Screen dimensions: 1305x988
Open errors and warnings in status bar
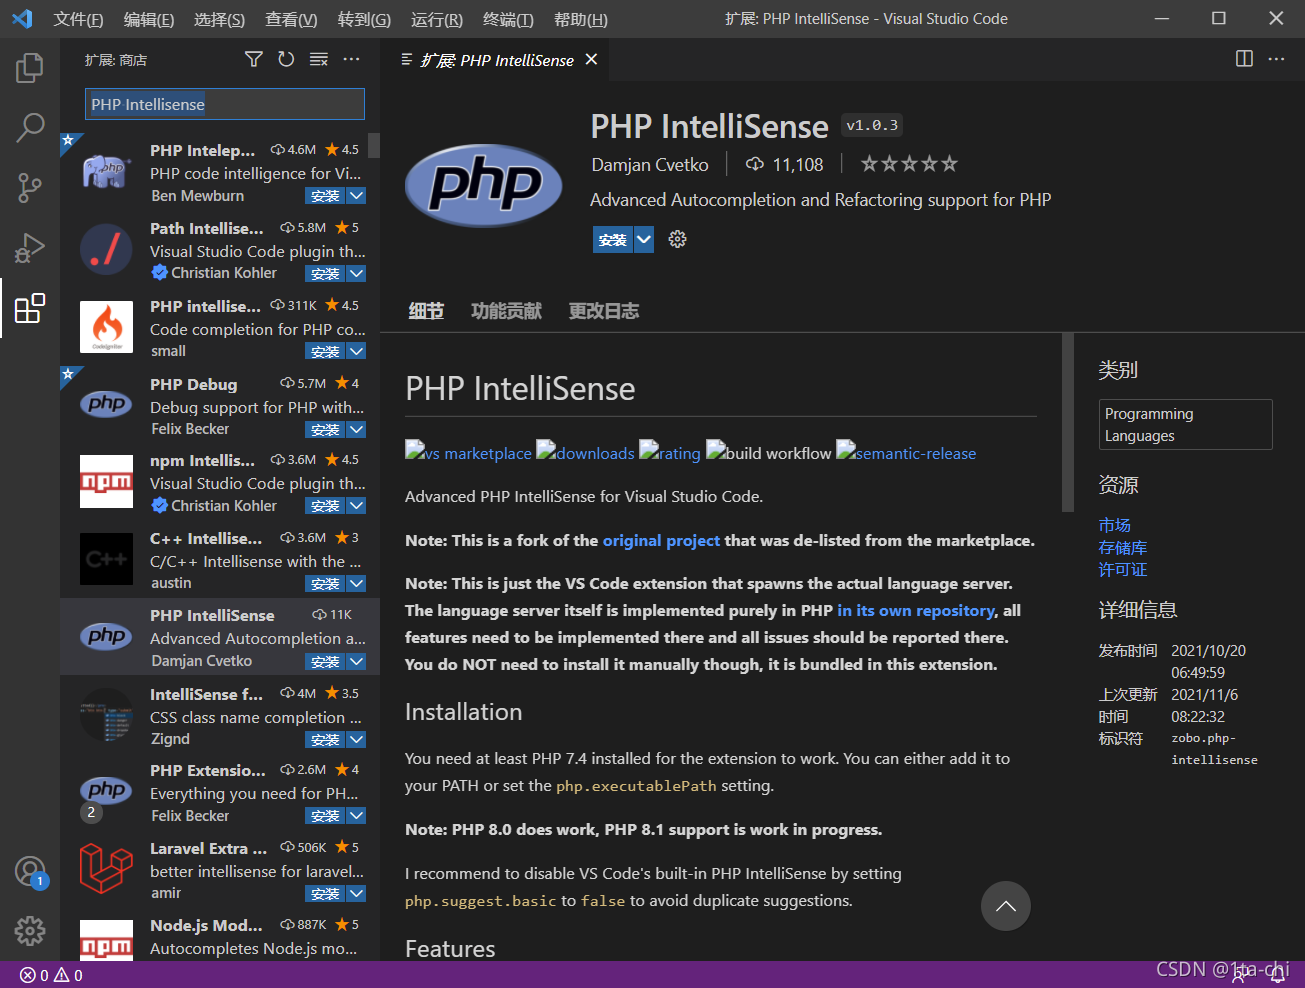click(51, 975)
